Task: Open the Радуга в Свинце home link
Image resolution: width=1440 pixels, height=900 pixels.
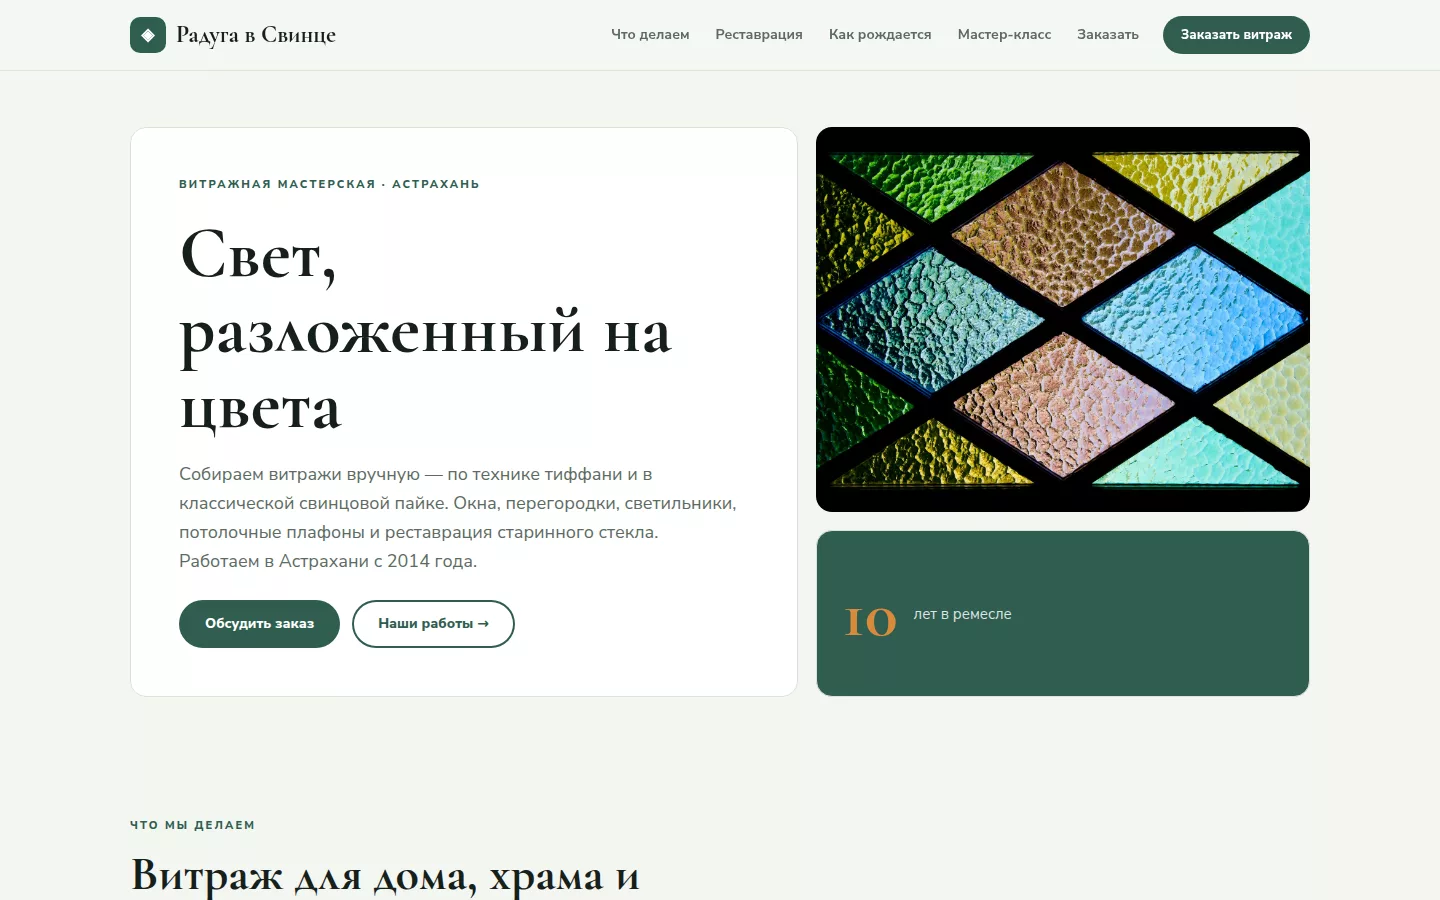Action: coord(233,35)
